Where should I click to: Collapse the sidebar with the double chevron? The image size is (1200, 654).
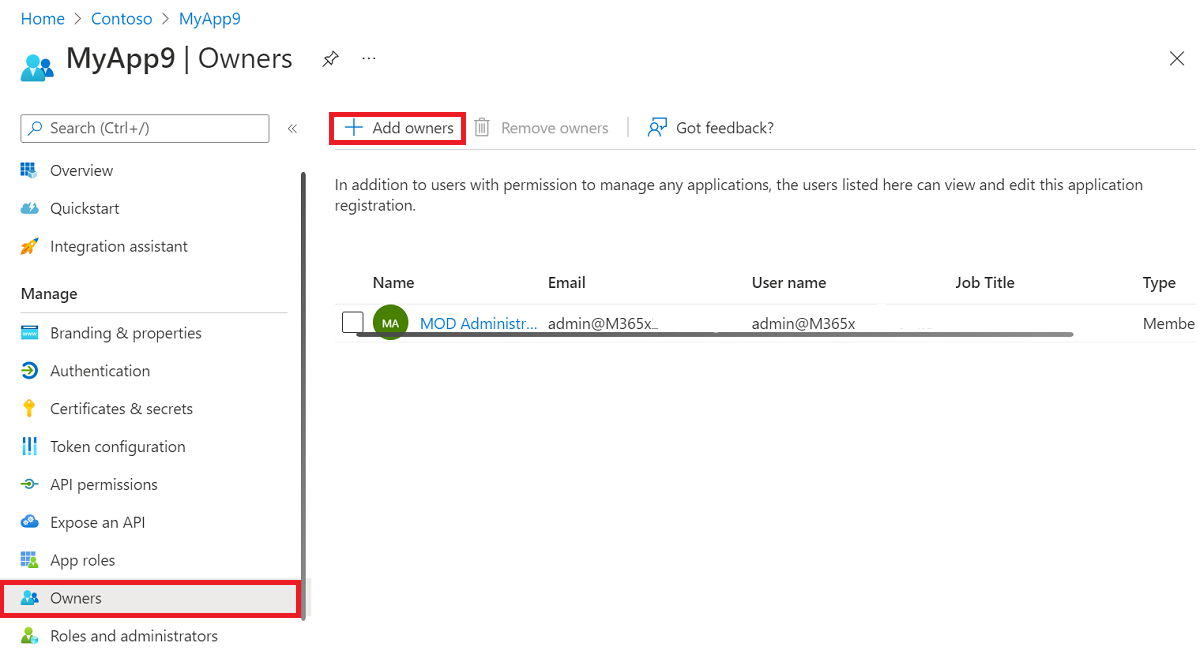click(x=291, y=128)
